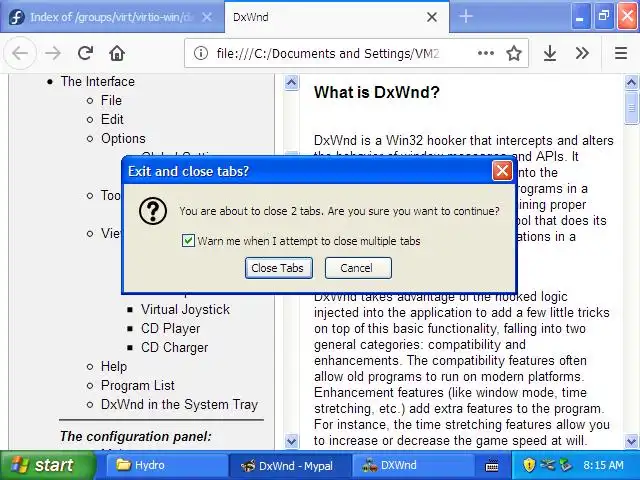Screen dimensions: 640x480
Task: Open the Program List link
Action: click(138, 385)
